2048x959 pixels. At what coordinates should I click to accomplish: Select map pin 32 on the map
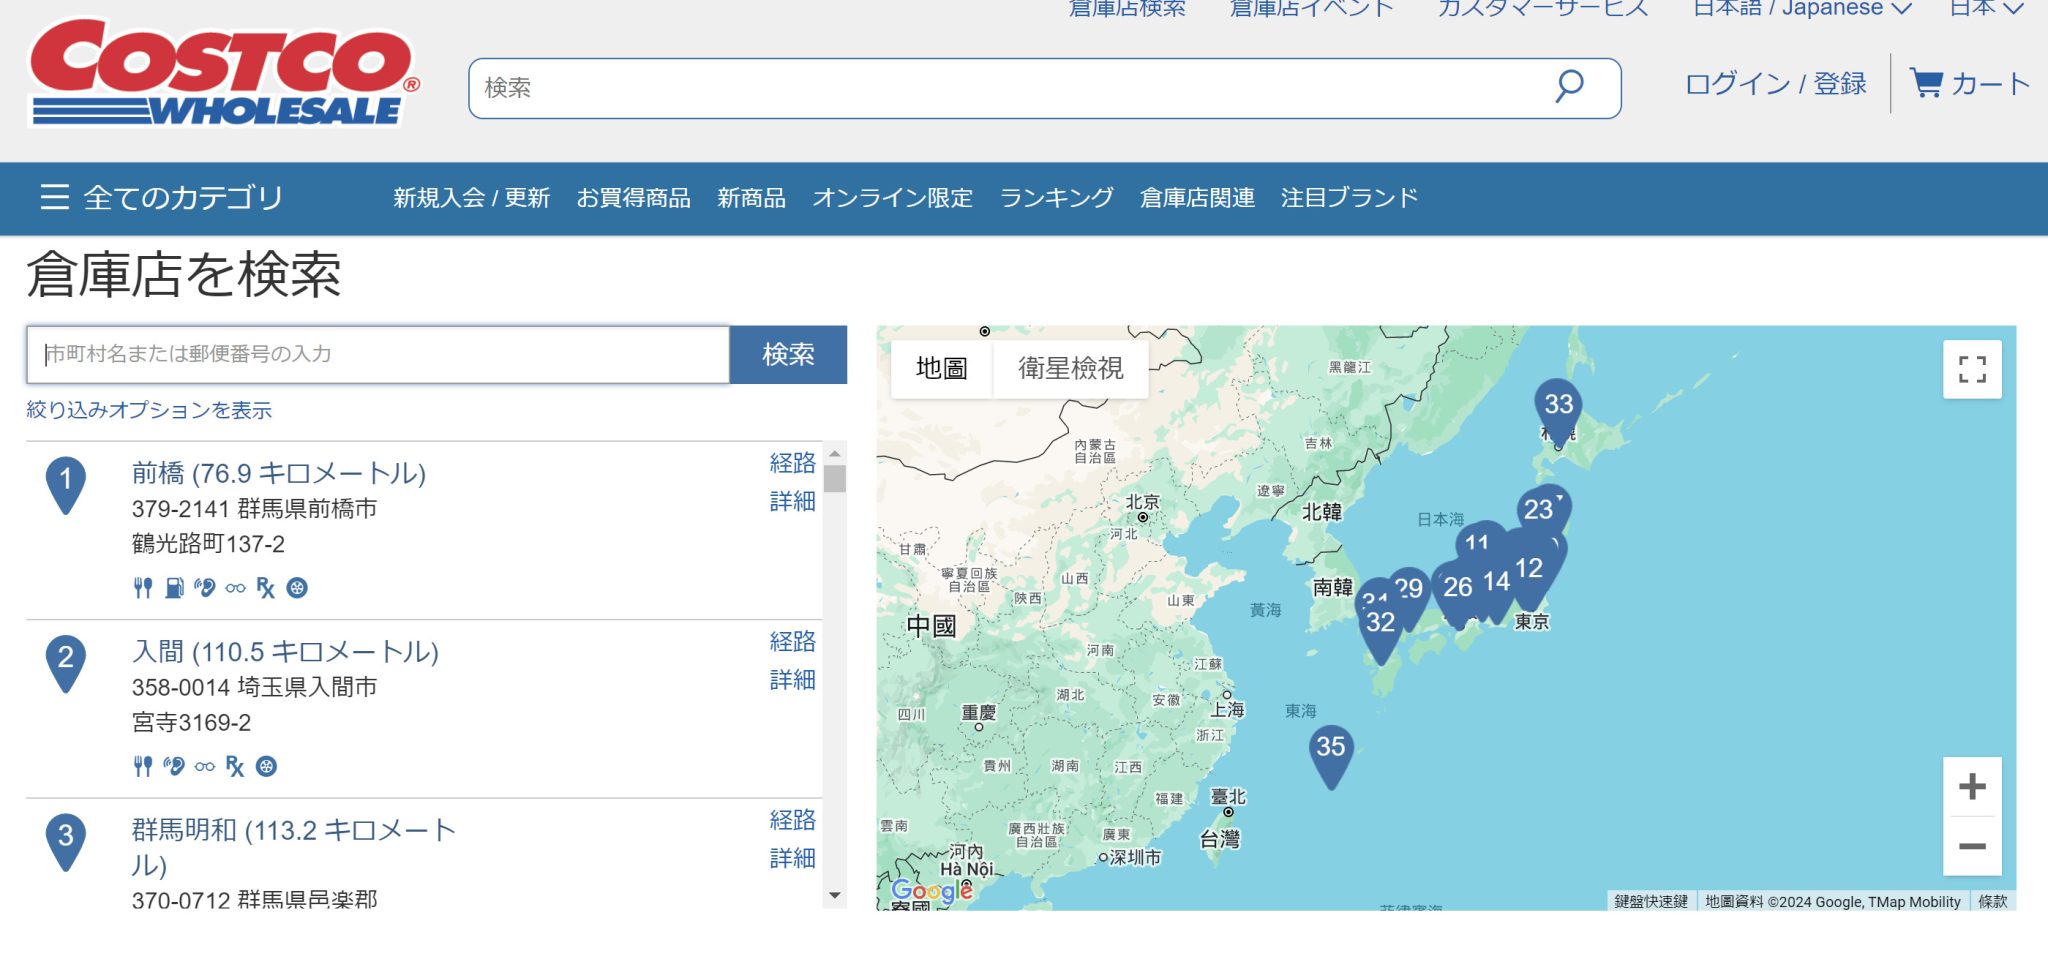tap(1381, 628)
